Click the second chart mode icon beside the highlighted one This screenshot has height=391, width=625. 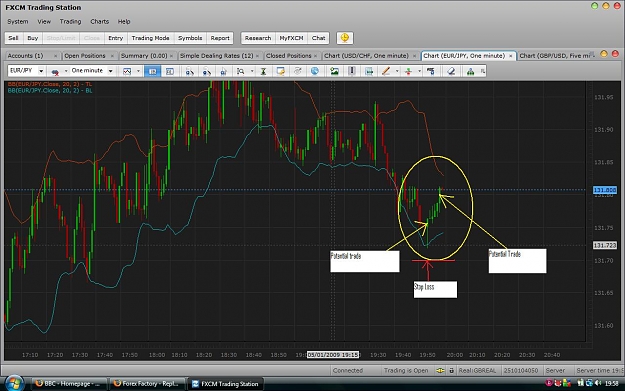pos(169,71)
